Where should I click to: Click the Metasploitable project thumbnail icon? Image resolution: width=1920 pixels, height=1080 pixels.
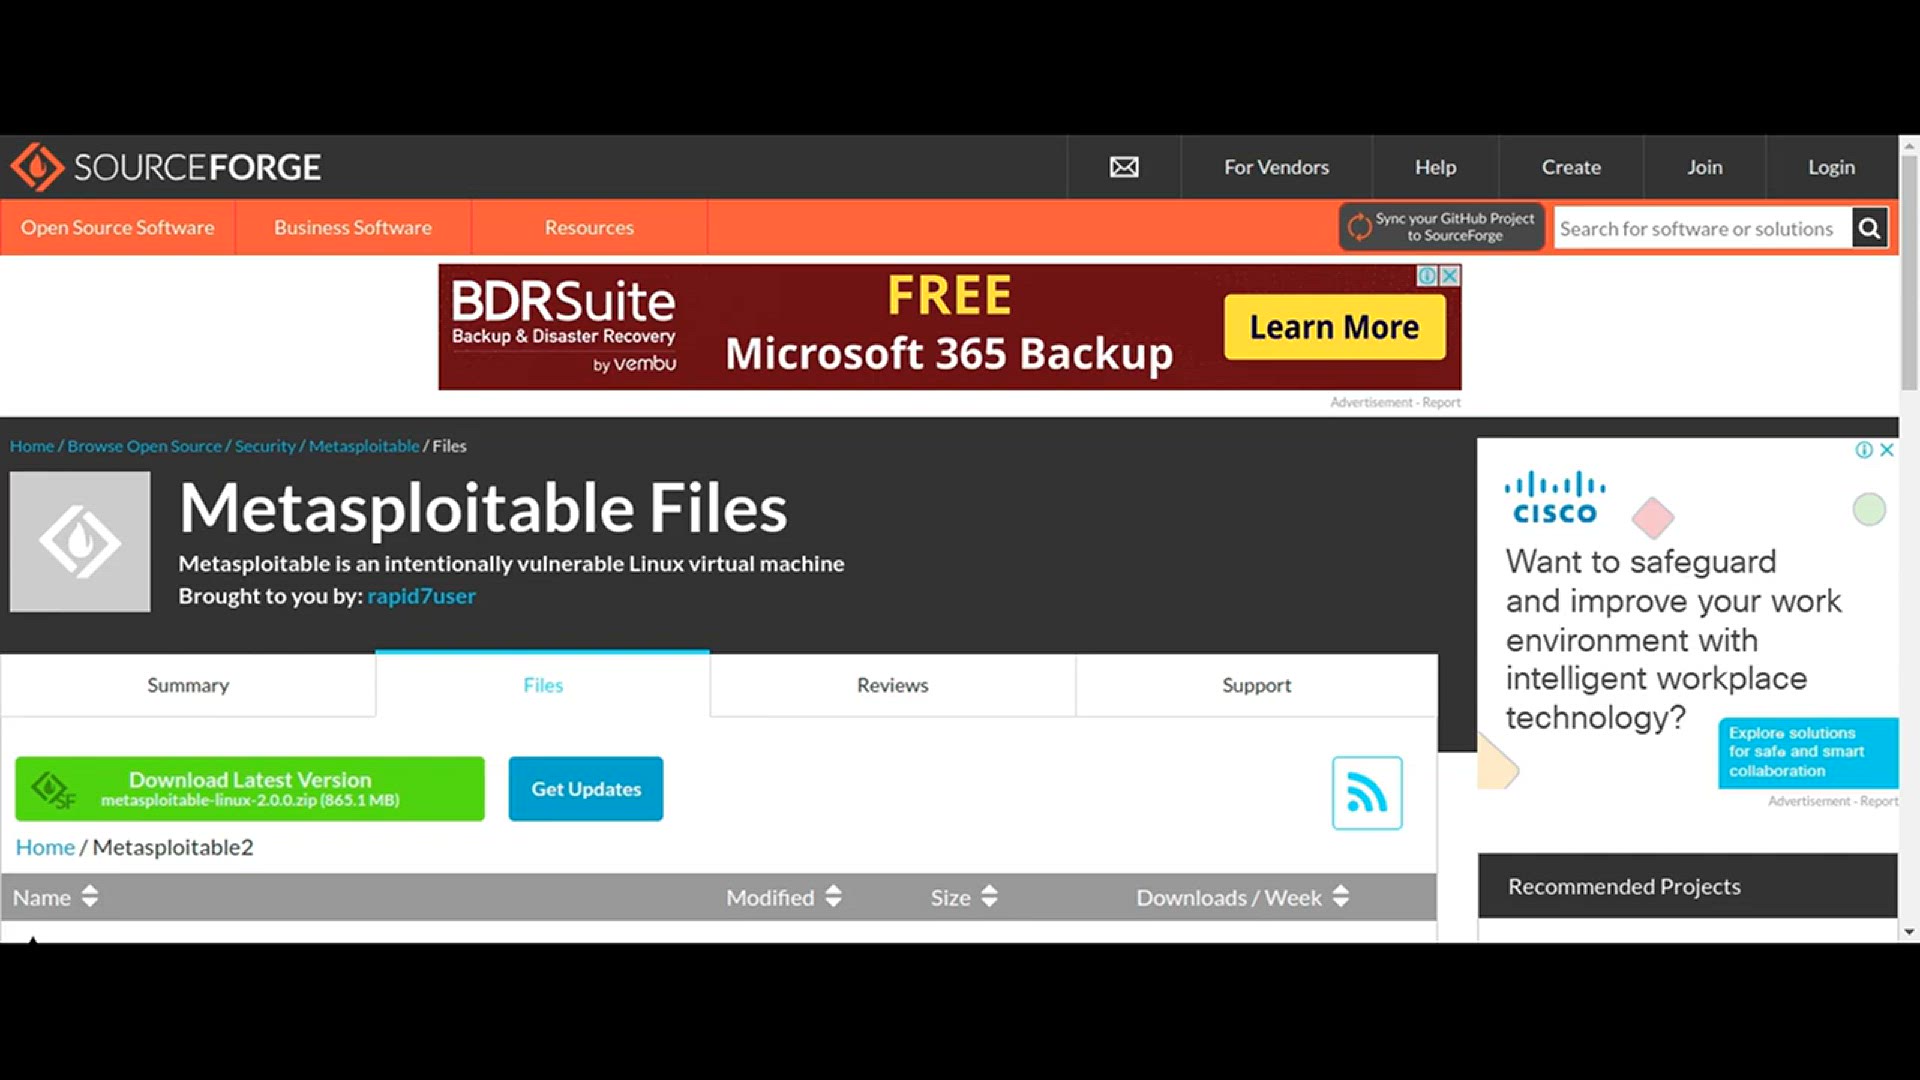(x=80, y=542)
